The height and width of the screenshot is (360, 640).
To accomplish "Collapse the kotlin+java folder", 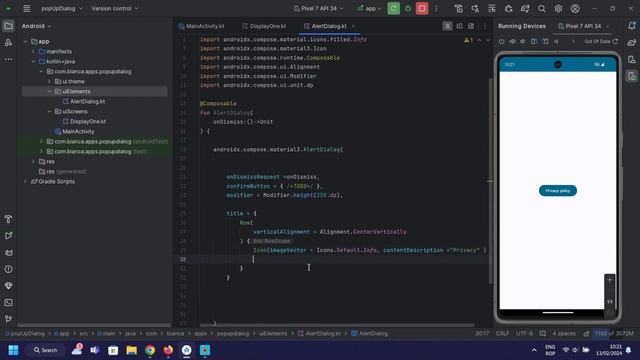I will (x=33, y=62).
